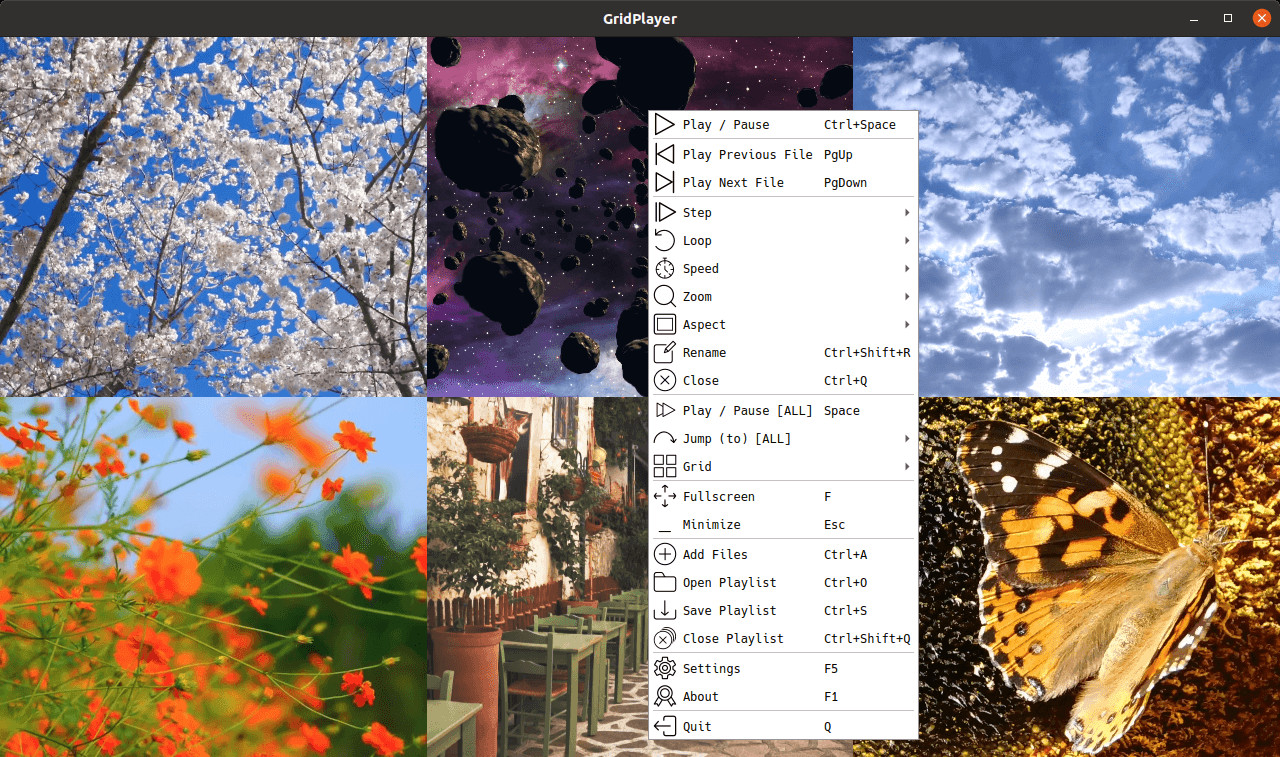Click the Play / Pause triangle icon
1280x757 pixels.
tap(665, 124)
